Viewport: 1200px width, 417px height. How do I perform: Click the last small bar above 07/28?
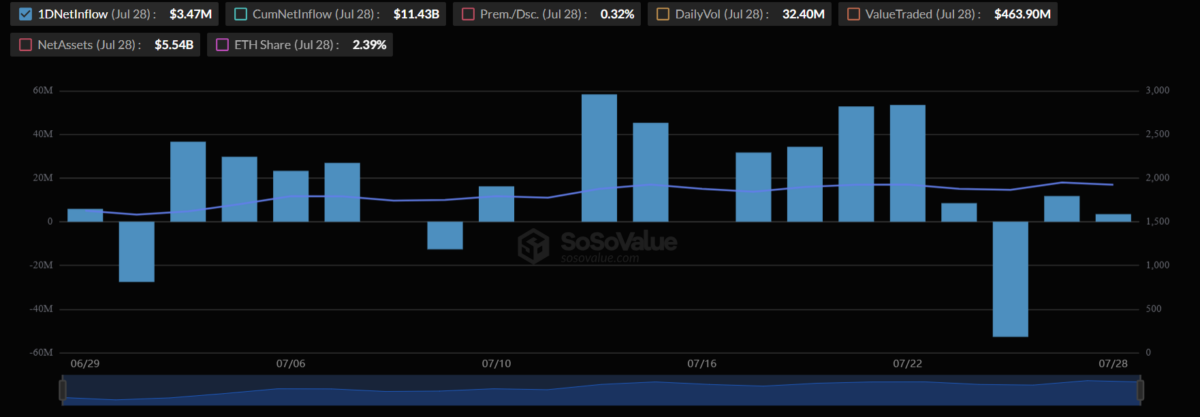1113,218
